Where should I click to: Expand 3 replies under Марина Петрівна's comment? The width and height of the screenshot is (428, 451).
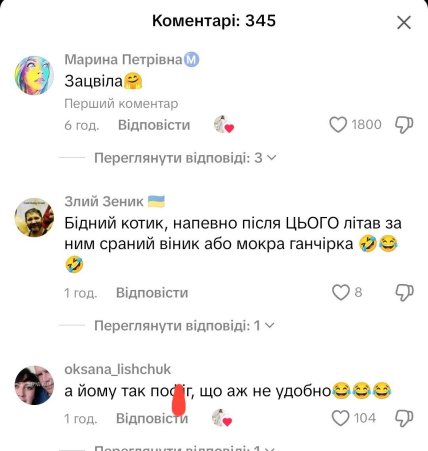[185, 158]
